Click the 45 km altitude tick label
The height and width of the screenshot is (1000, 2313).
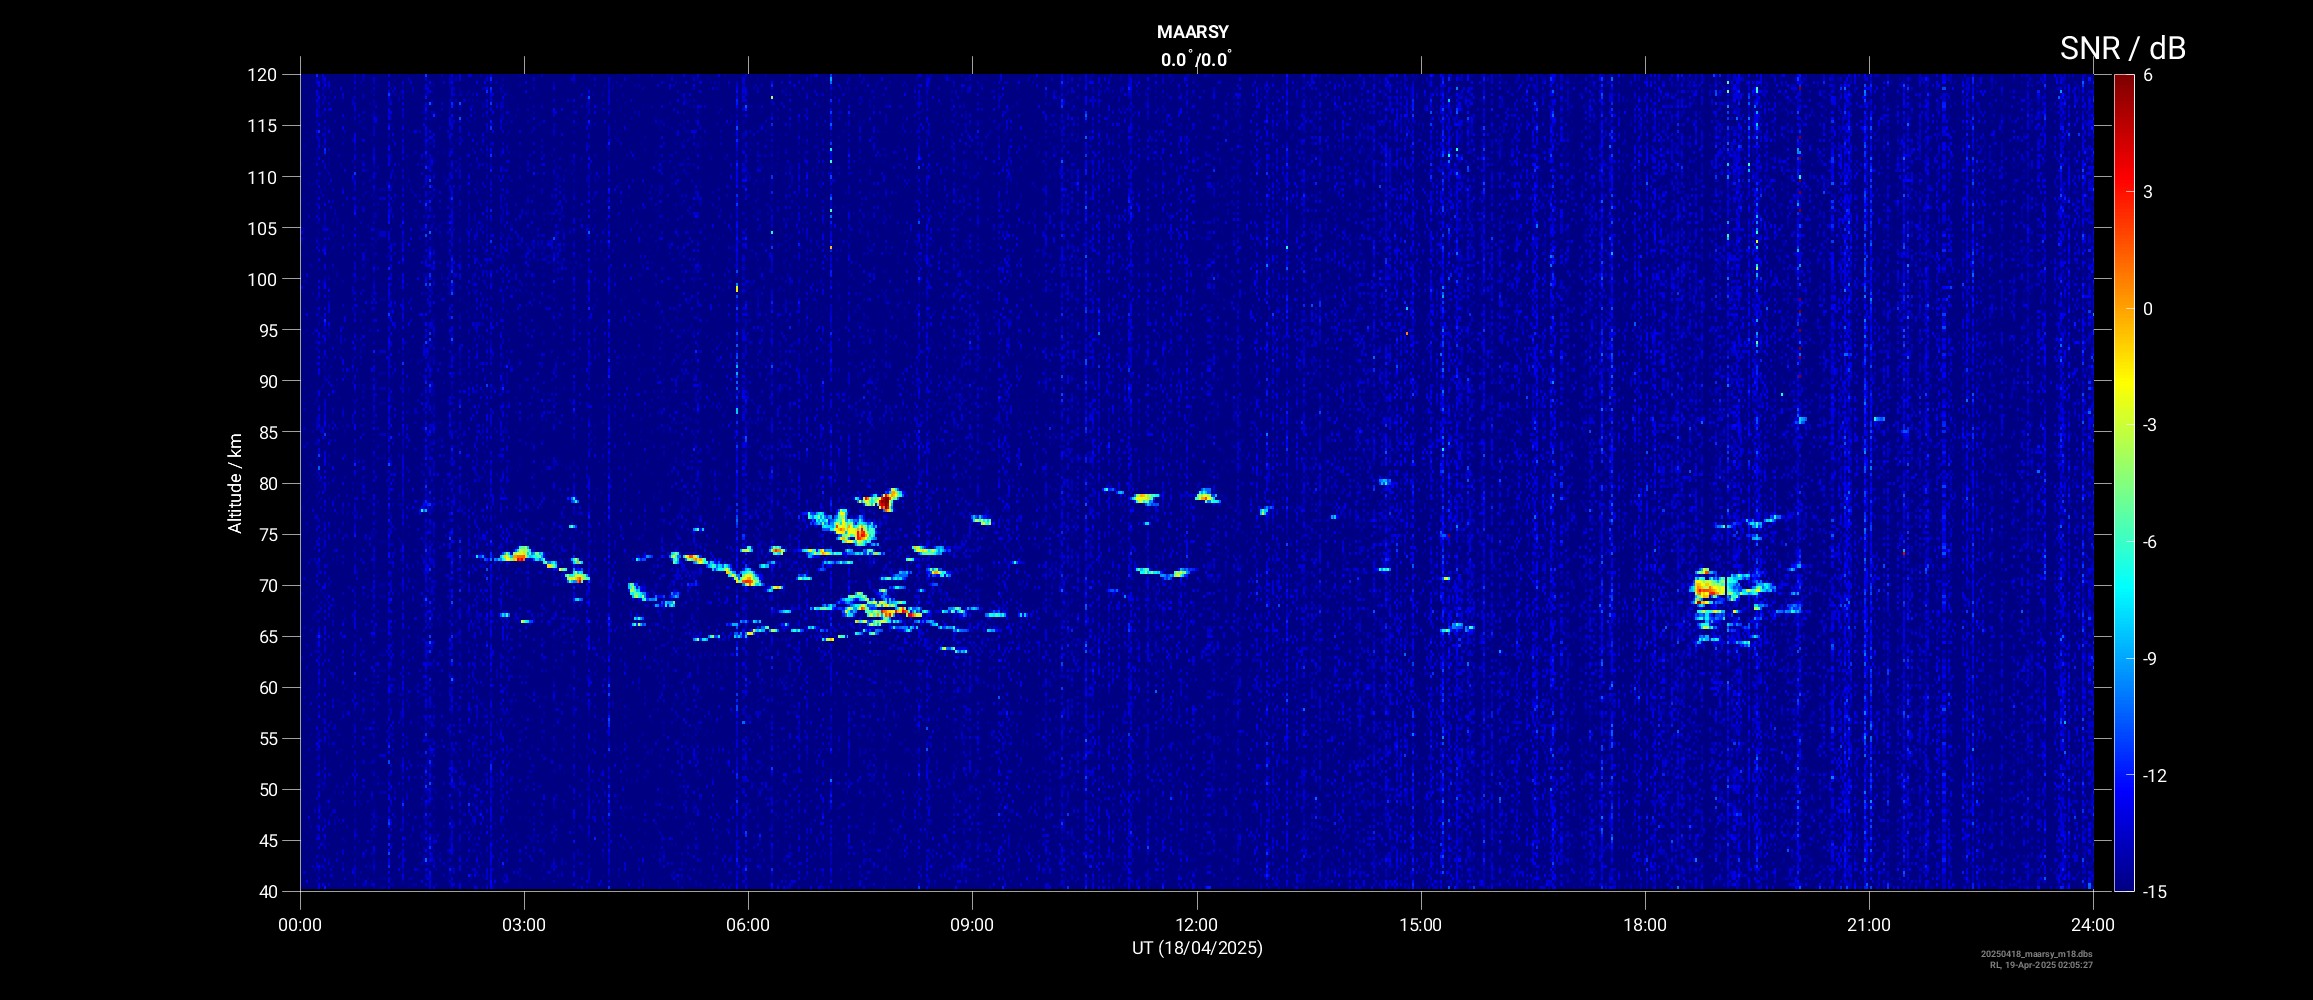click(267, 840)
